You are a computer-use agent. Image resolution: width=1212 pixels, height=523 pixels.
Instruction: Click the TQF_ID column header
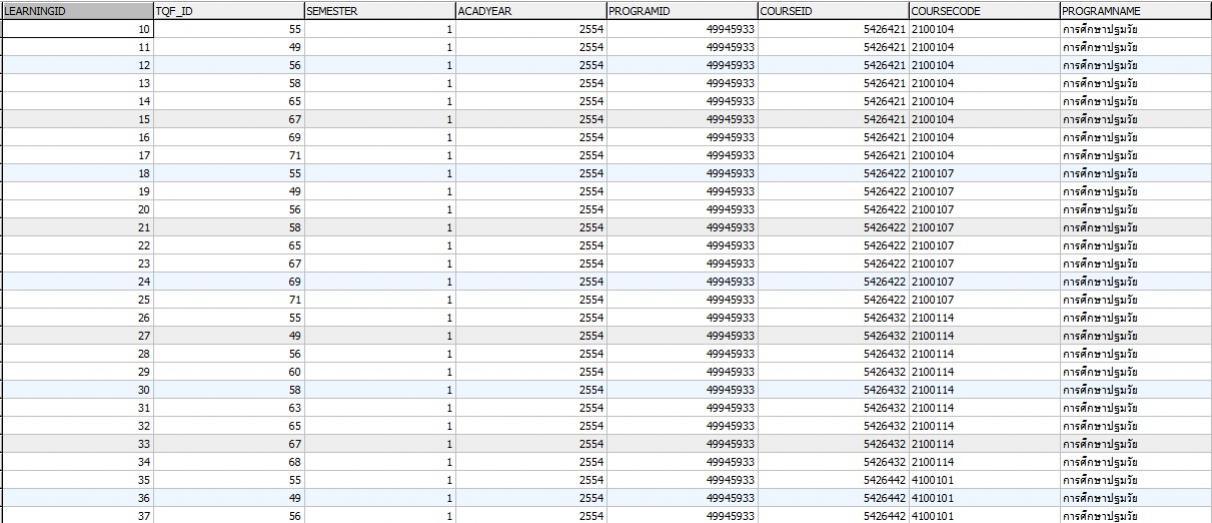tap(228, 9)
